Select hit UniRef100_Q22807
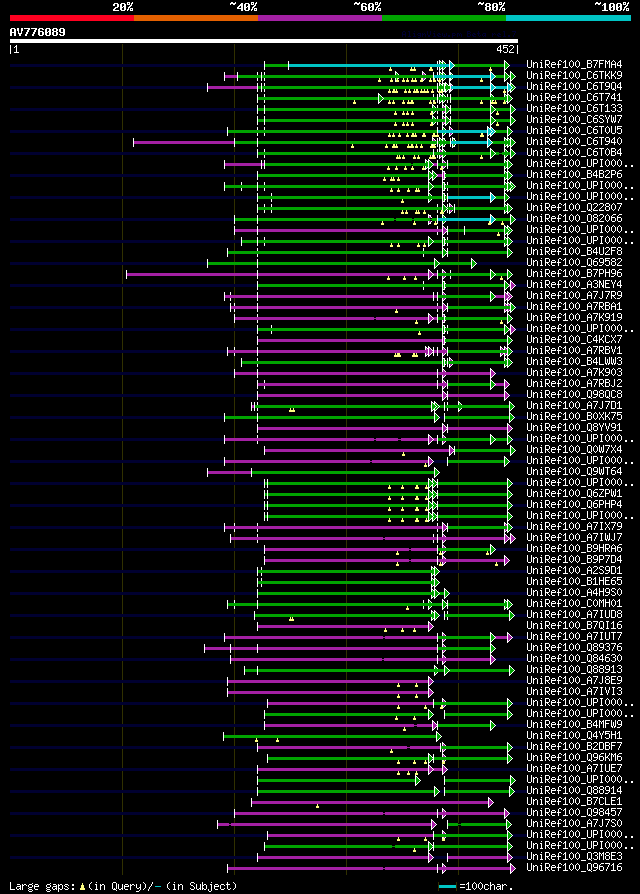The height and width of the screenshot is (894, 640). coord(574,208)
